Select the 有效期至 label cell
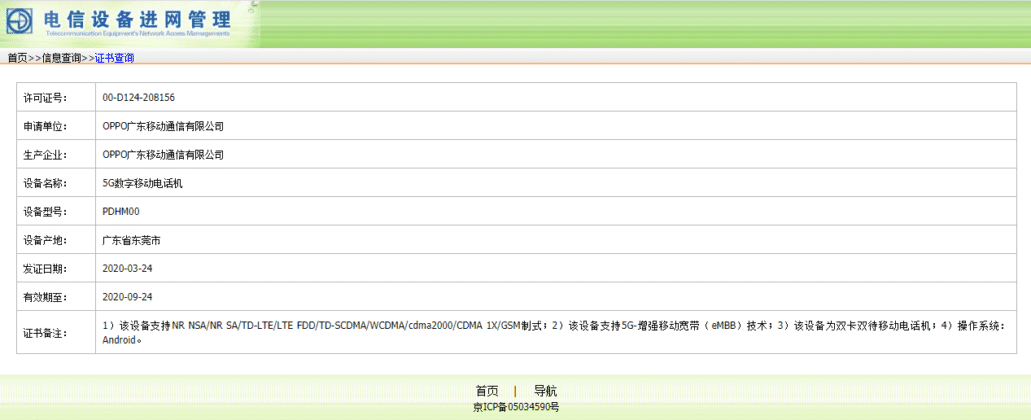 tap(56, 297)
